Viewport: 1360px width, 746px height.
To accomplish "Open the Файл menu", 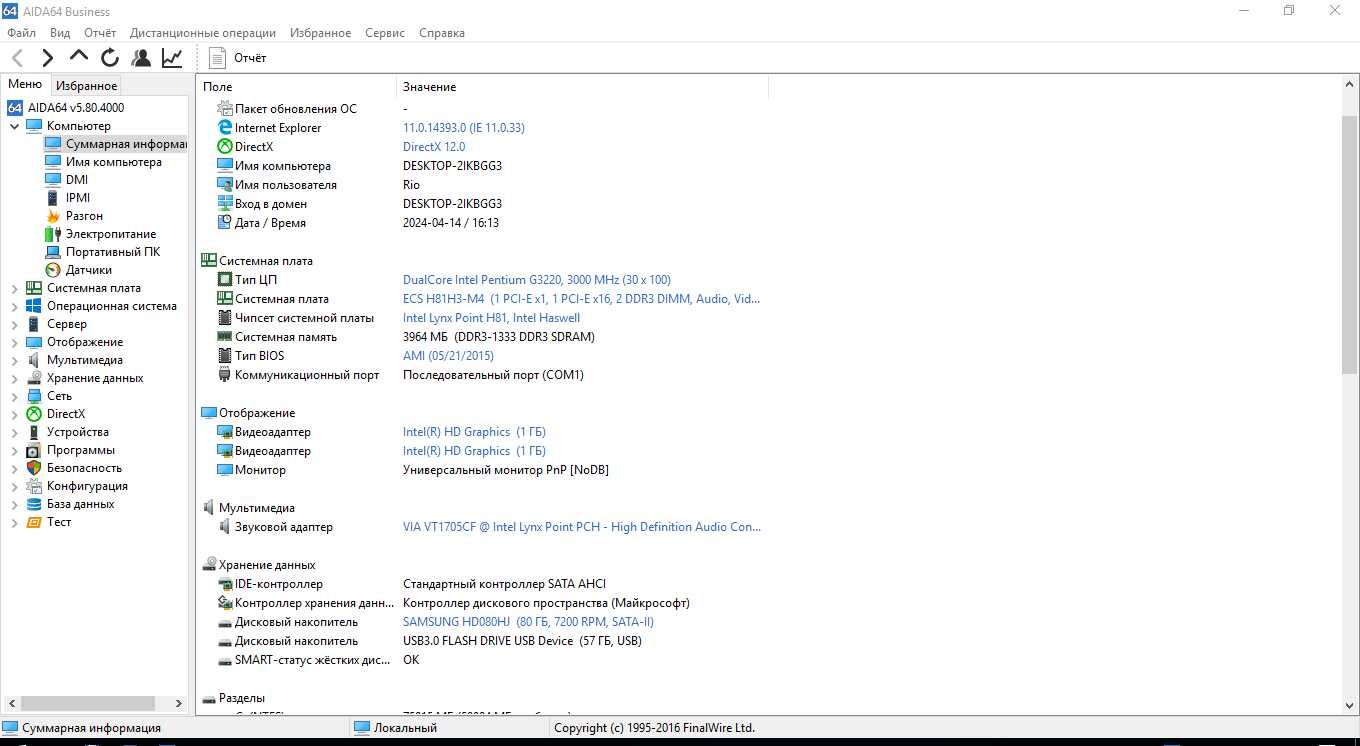I will pos(21,33).
